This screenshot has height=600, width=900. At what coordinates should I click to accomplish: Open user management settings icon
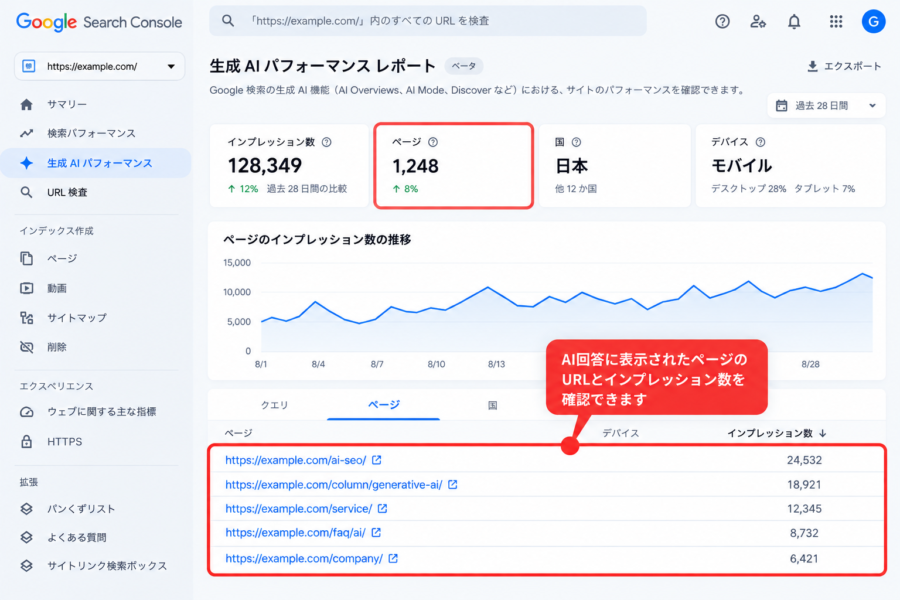[x=758, y=22]
